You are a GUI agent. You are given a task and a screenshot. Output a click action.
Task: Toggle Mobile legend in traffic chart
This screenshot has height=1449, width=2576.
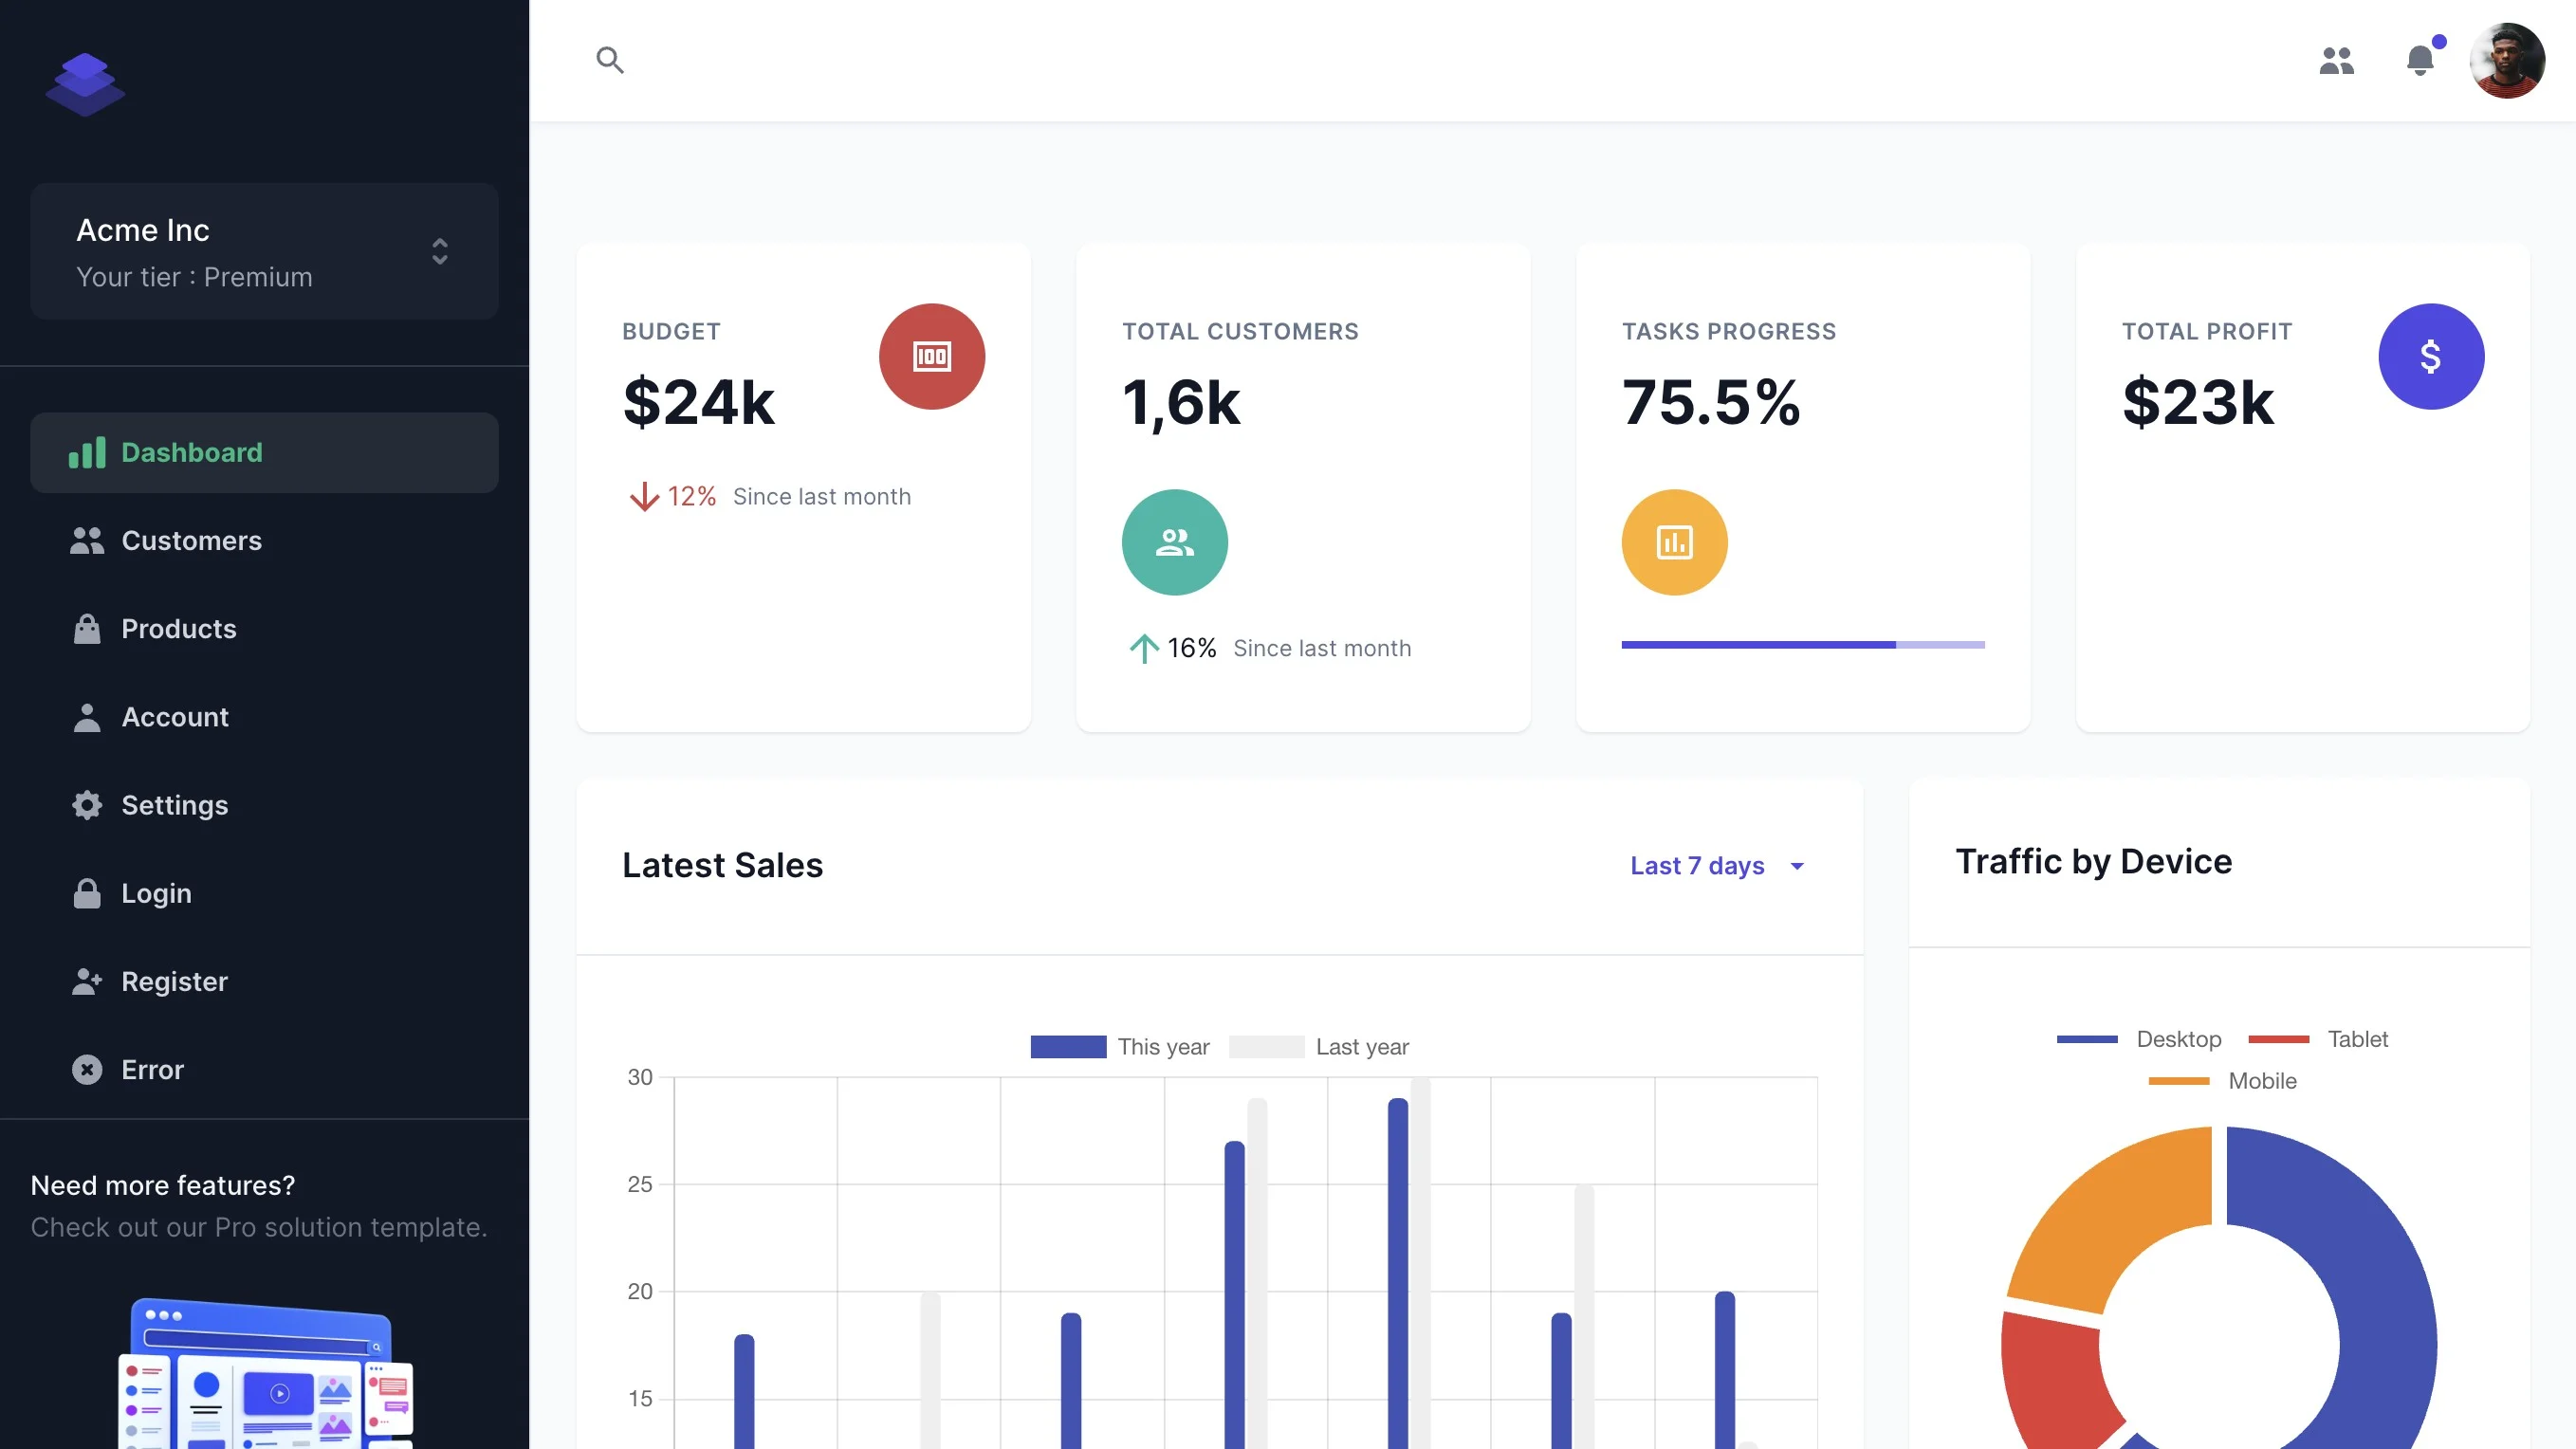[2222, 1081]
